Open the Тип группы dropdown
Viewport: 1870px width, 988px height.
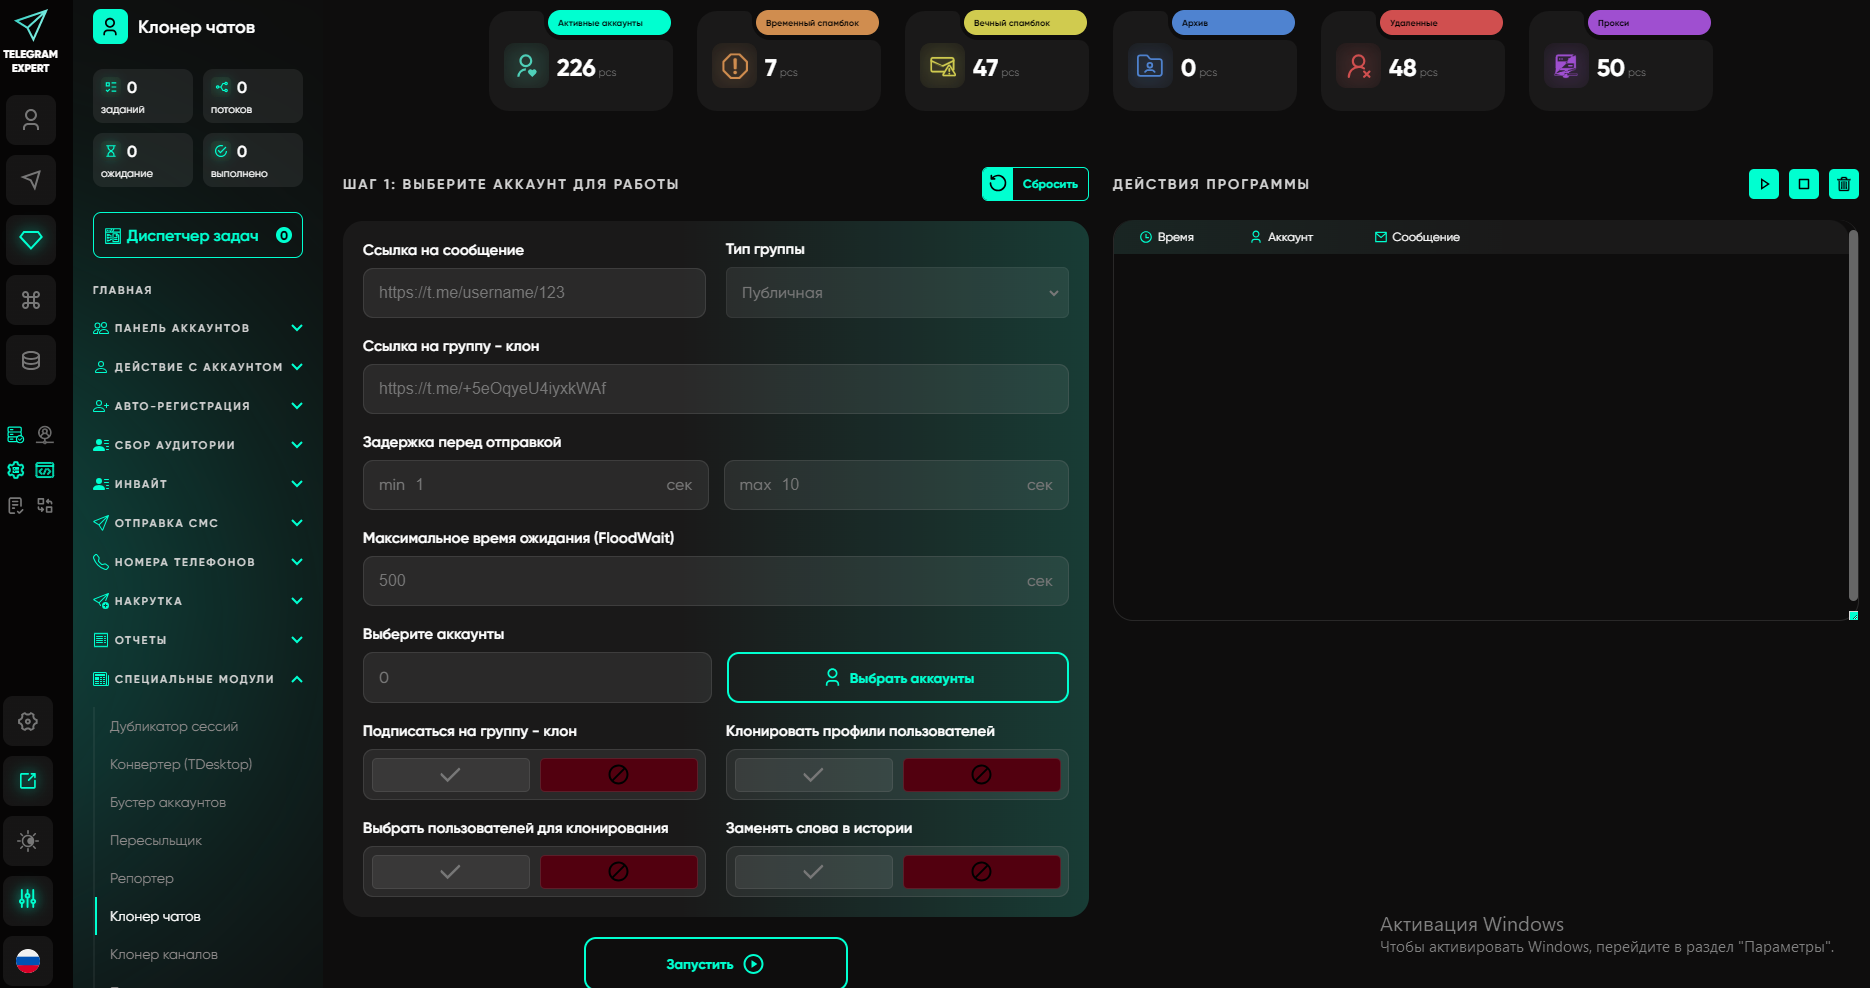coord(897,293)
